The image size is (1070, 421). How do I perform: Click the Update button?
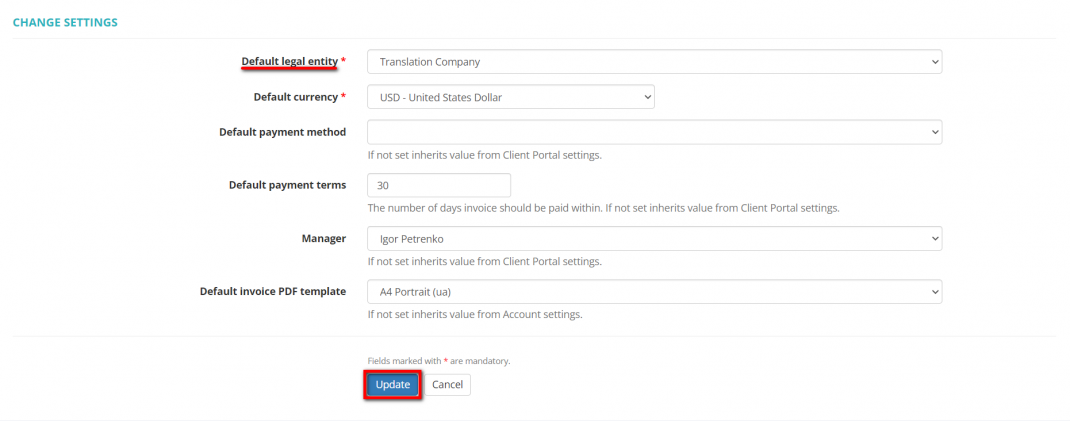392,385
